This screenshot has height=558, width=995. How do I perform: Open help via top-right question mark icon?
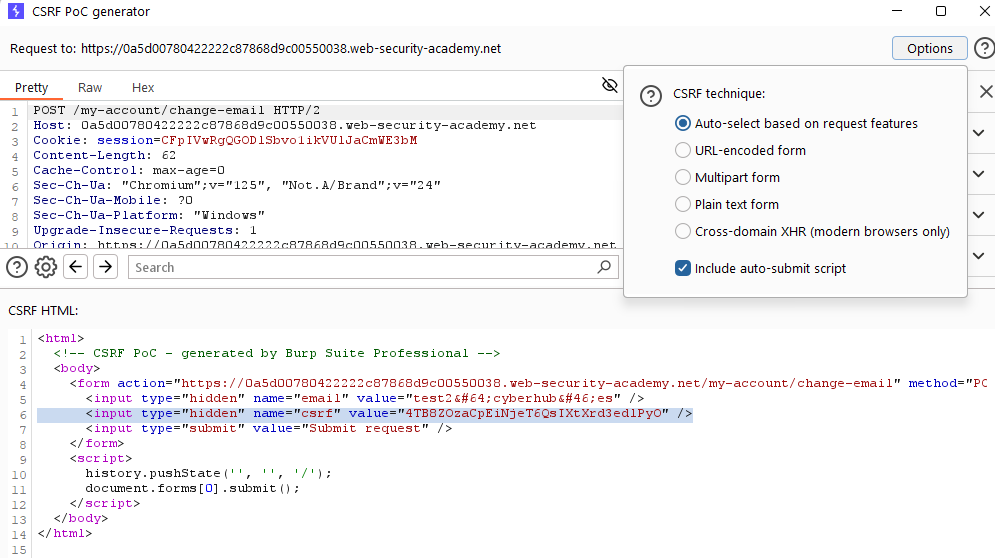tap(984, 48)
